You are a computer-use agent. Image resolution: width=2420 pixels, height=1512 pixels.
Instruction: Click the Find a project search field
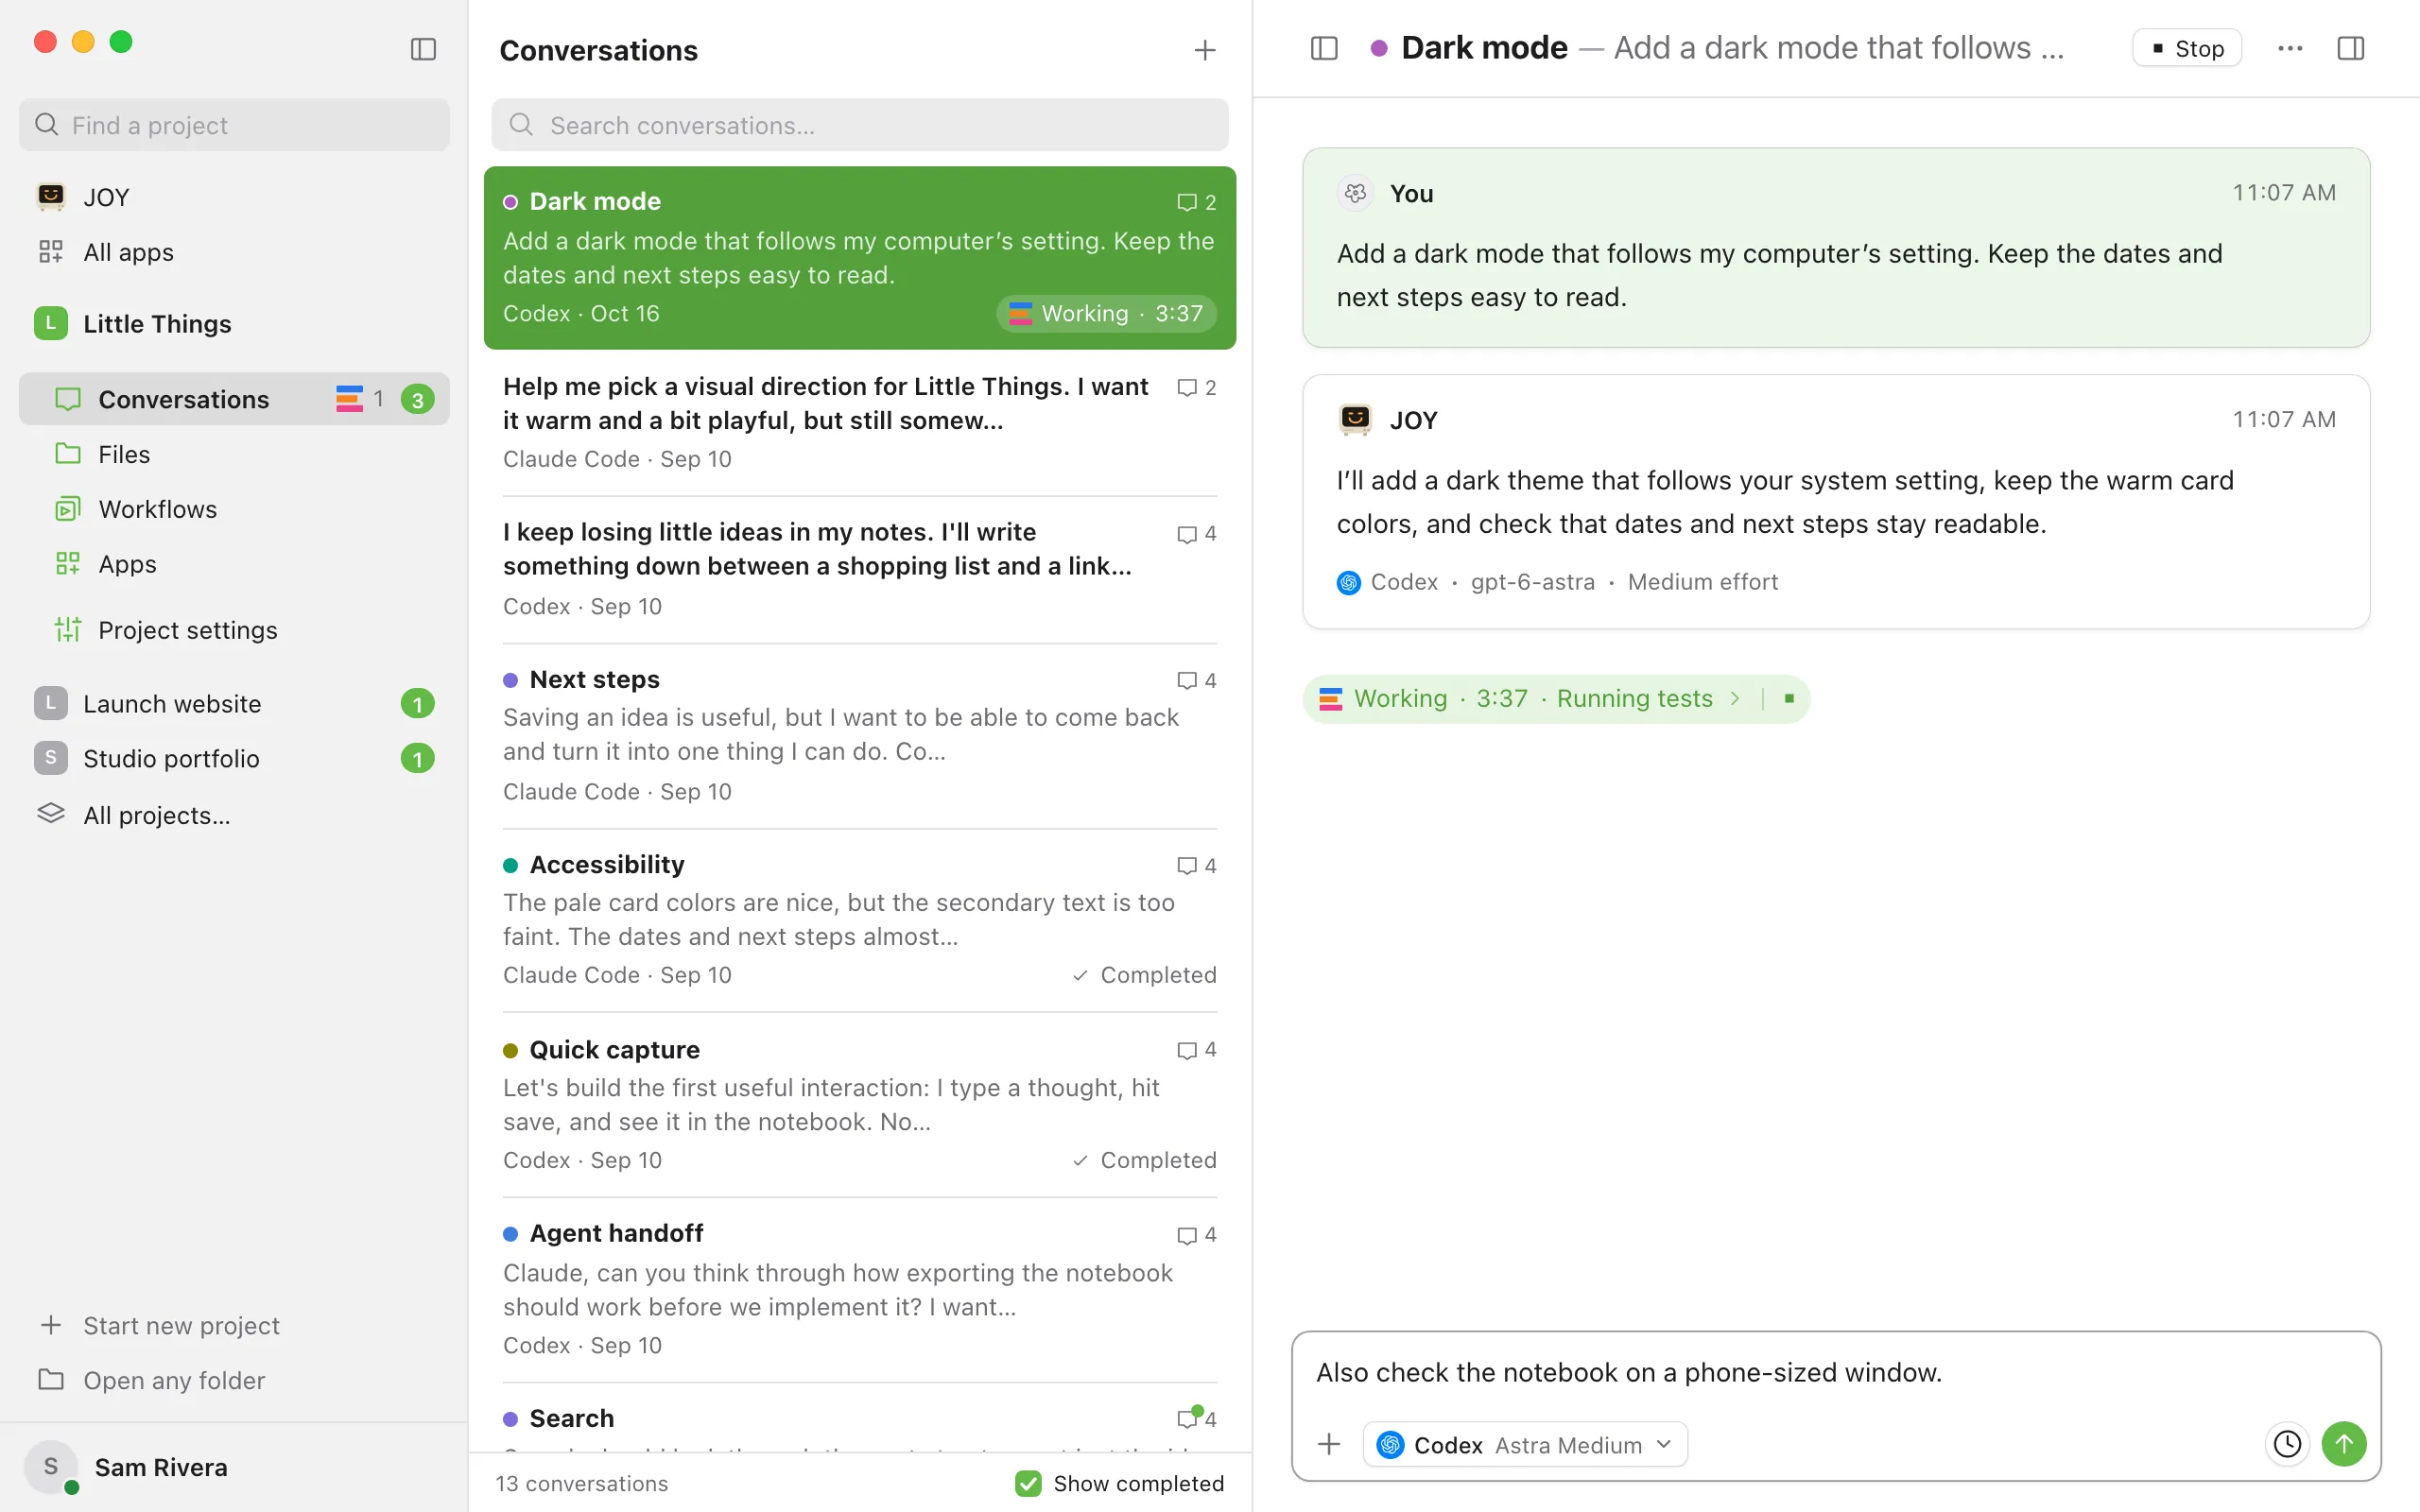(234, 125)
